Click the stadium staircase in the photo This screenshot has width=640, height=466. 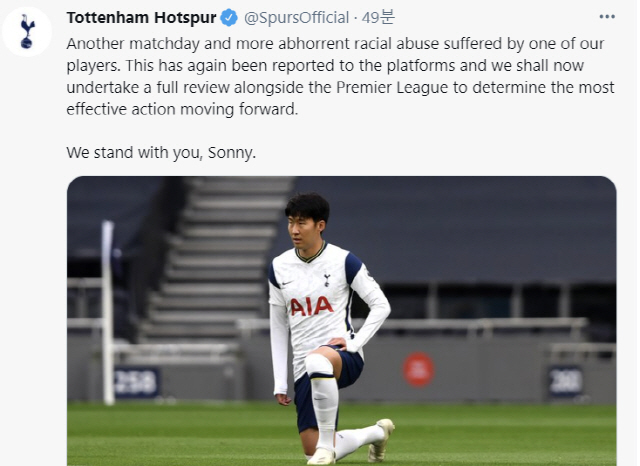coord(216,259)
